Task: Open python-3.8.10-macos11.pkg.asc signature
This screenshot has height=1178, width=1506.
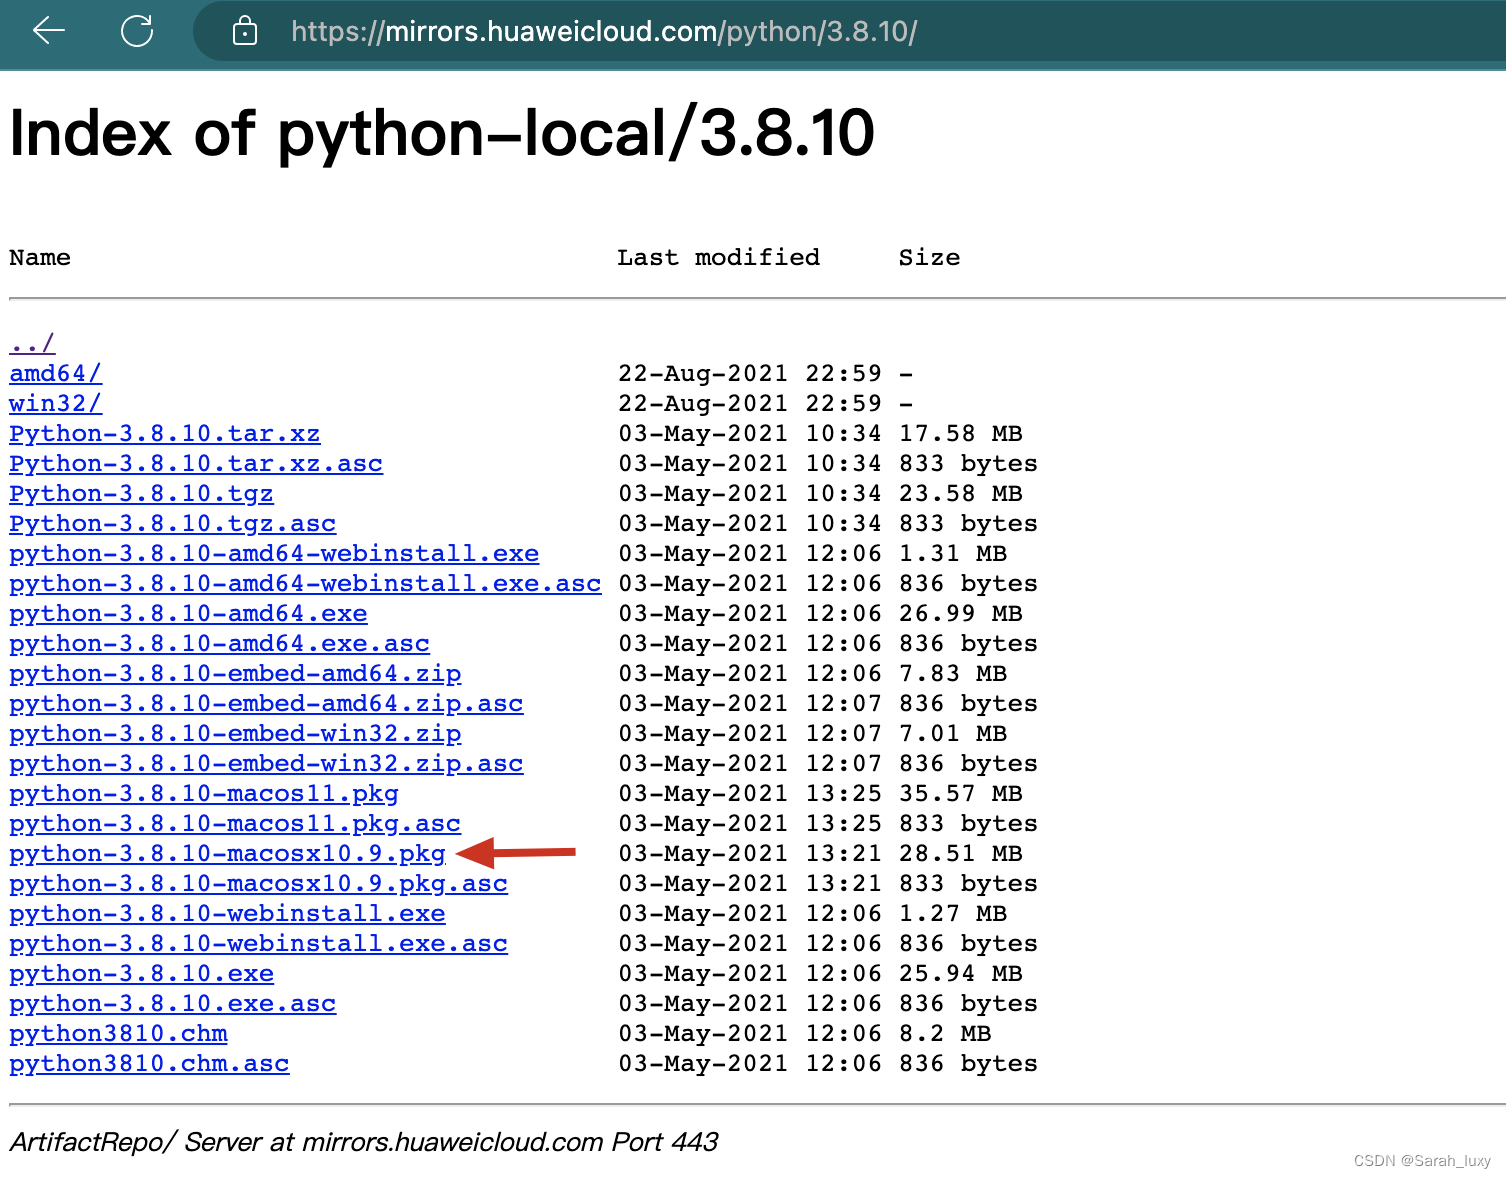Action: tap(235, 824)
